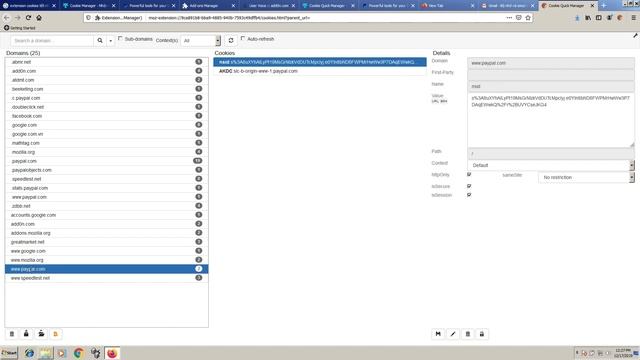Click the third icon below domains list

(x=41, y=334)
